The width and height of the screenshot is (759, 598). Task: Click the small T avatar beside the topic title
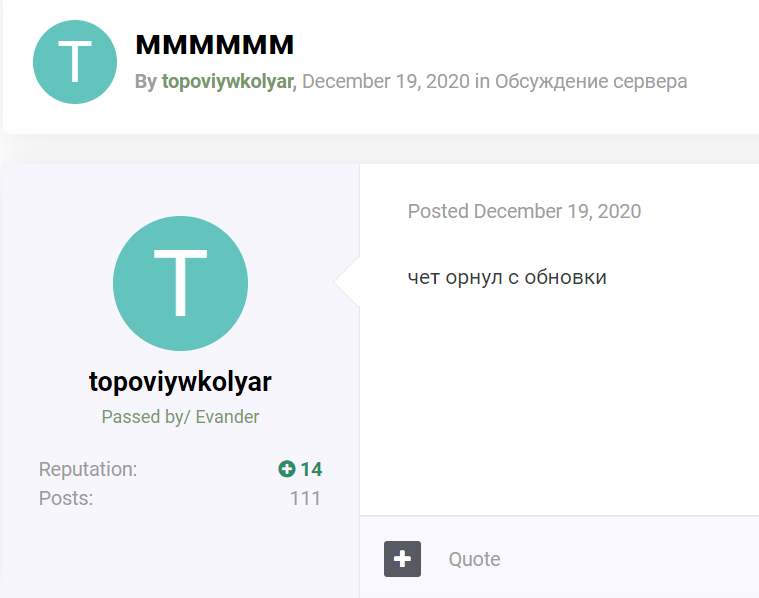point(75,62)
